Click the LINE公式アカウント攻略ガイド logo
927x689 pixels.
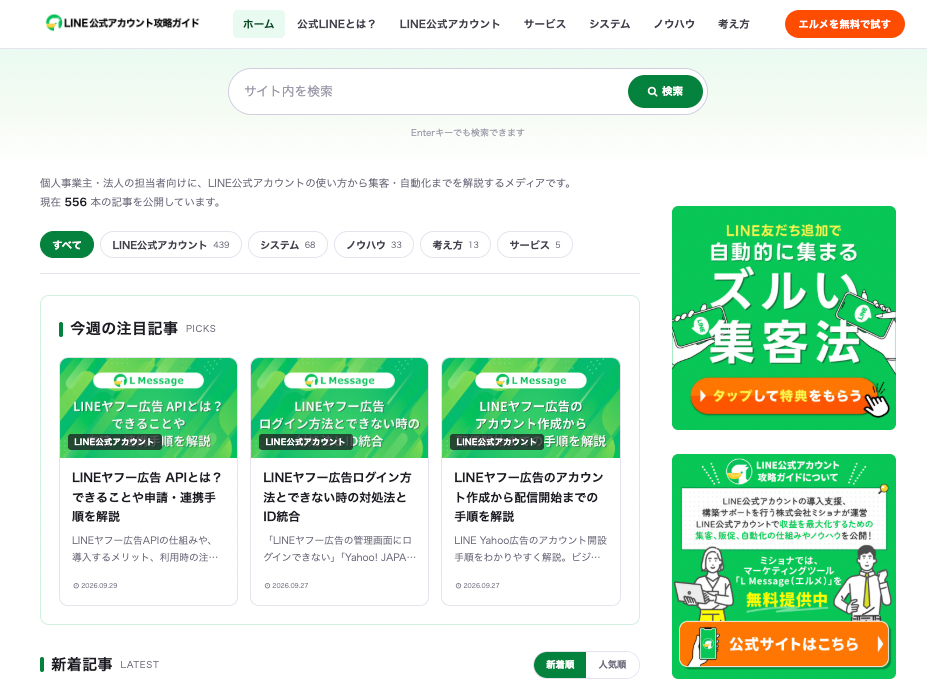point(122,23)
